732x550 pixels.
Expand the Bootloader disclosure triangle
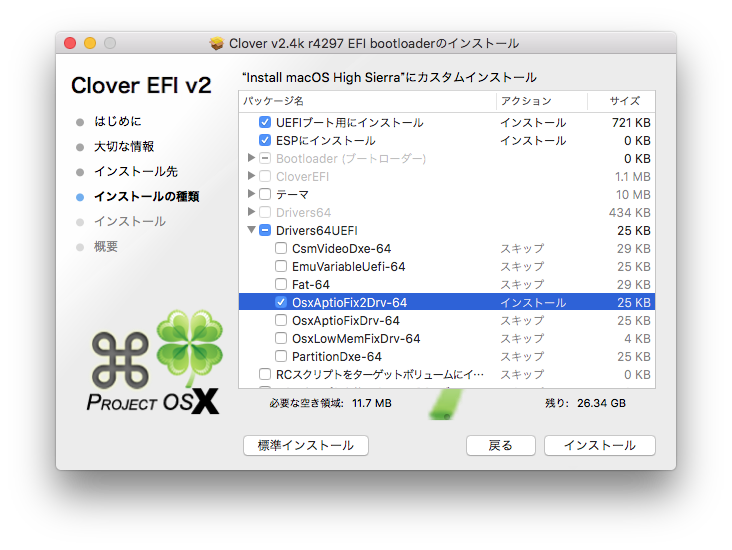click(251, 158)
